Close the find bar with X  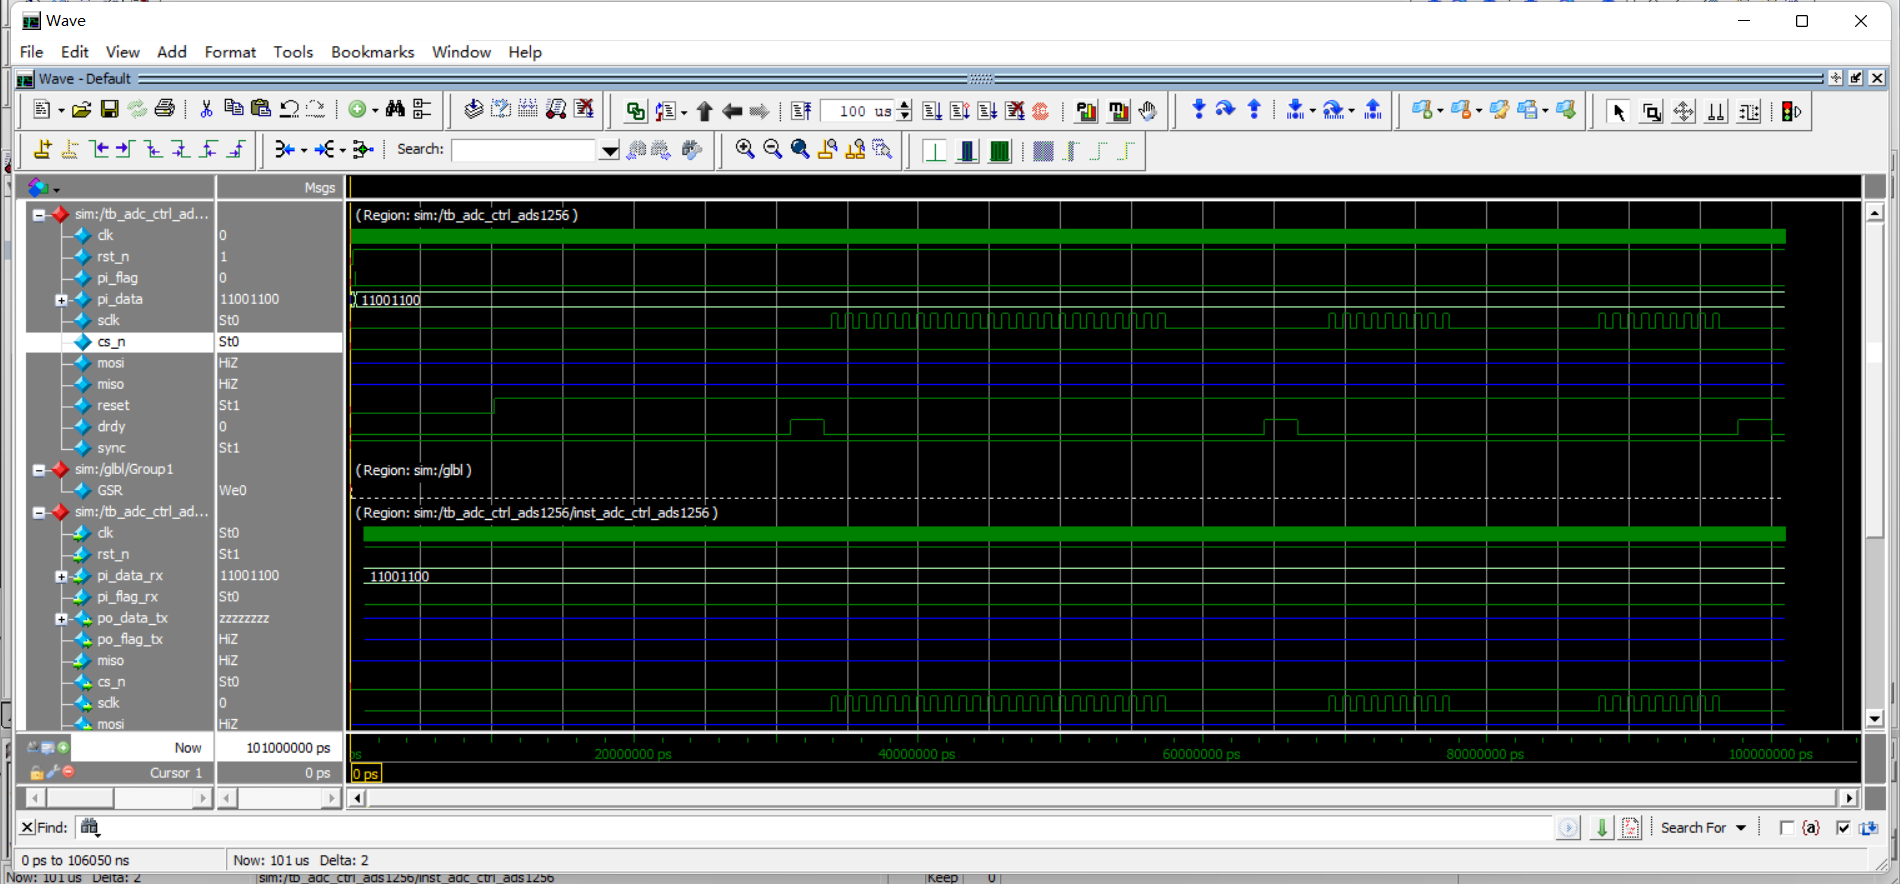[x=27, y=828]
